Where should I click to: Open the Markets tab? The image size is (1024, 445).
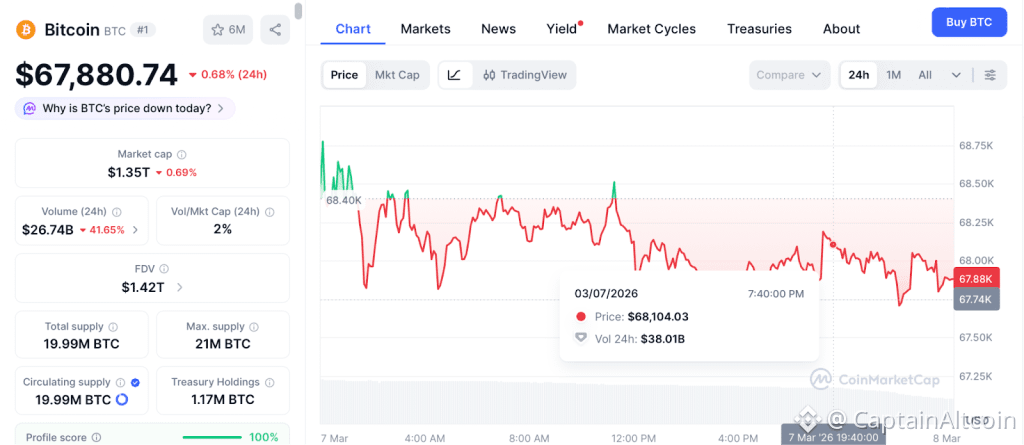point(425,29)
